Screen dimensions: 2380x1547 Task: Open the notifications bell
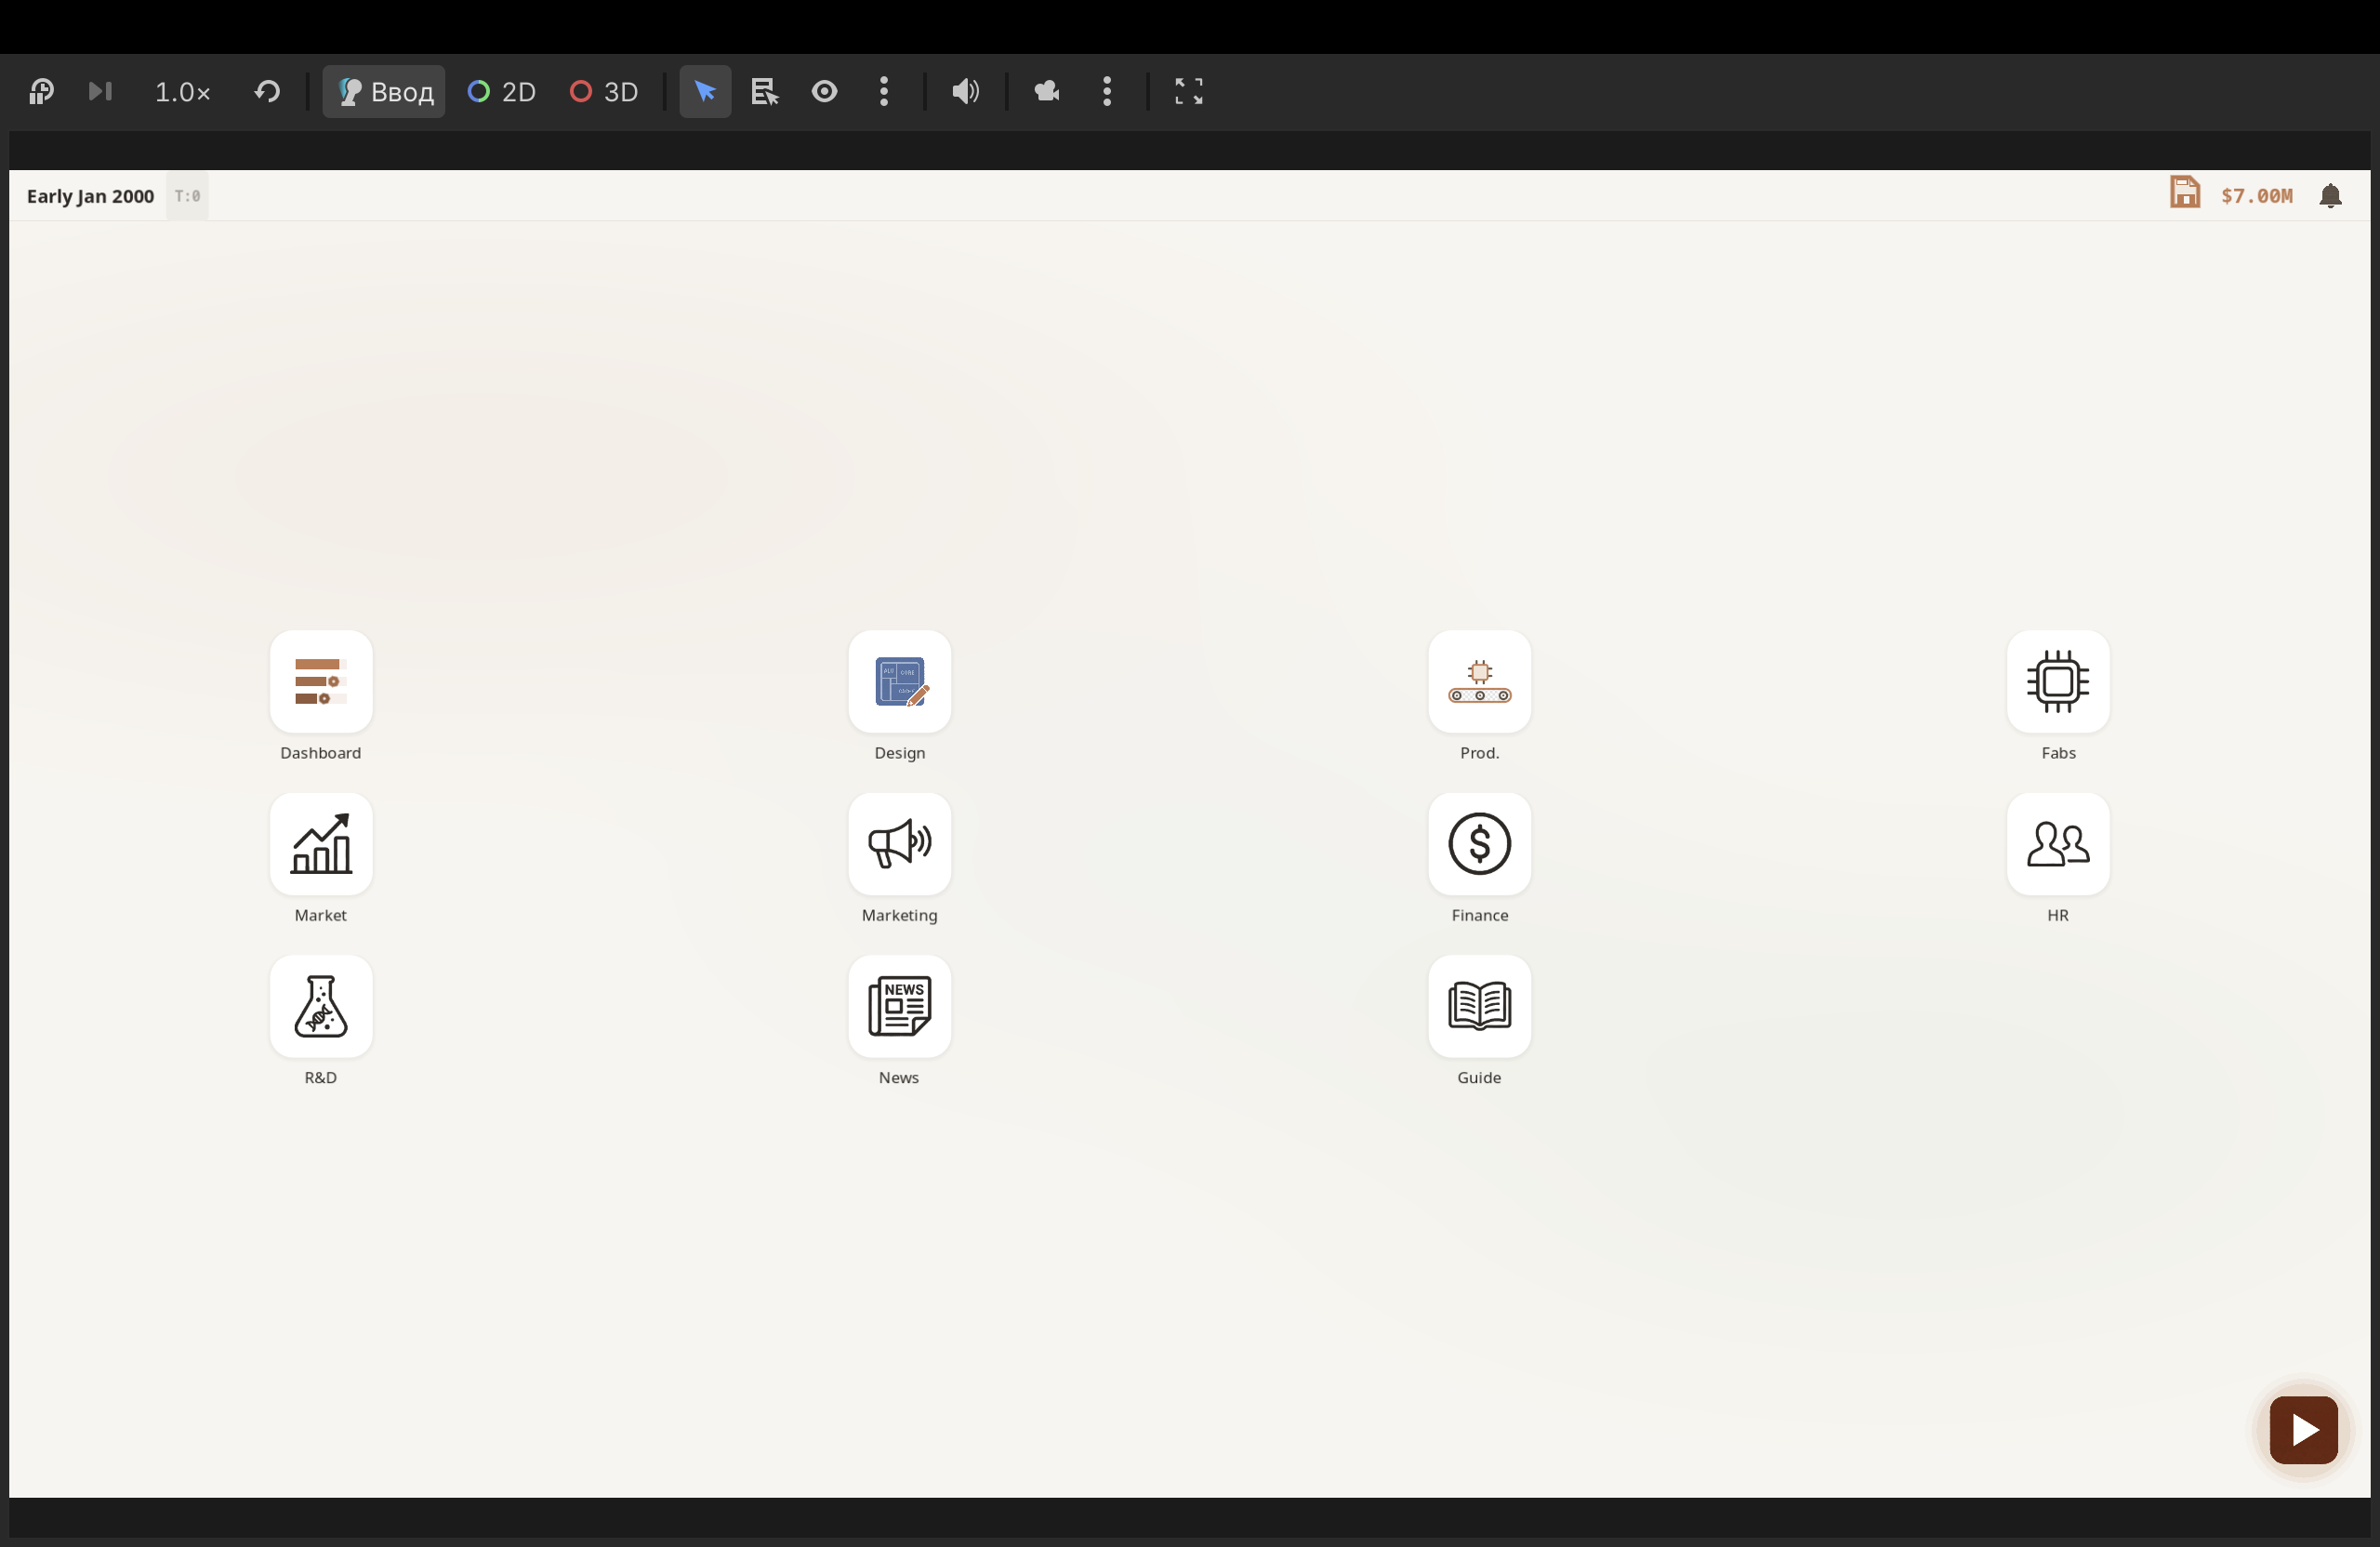pos(2329,195)
